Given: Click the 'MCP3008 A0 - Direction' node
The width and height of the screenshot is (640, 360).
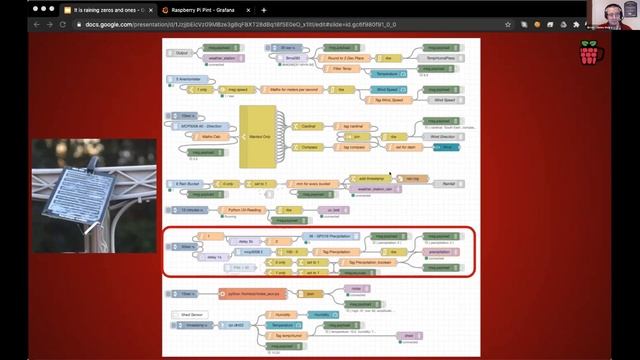Looking at the screenshot, I should [x=201, y=126].
